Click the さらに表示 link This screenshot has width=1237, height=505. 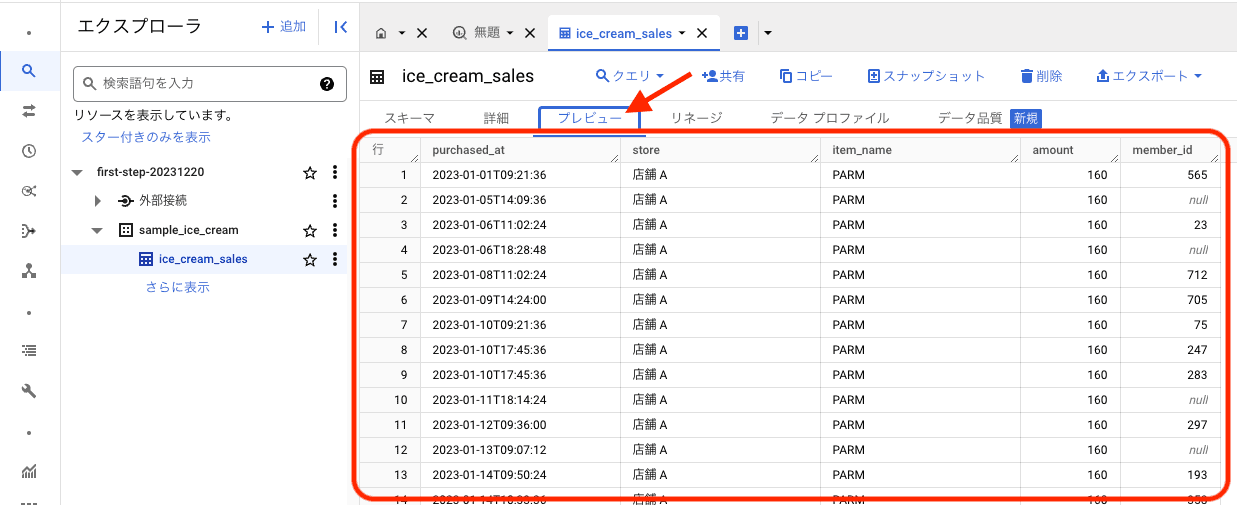click(x=177, y=288)
